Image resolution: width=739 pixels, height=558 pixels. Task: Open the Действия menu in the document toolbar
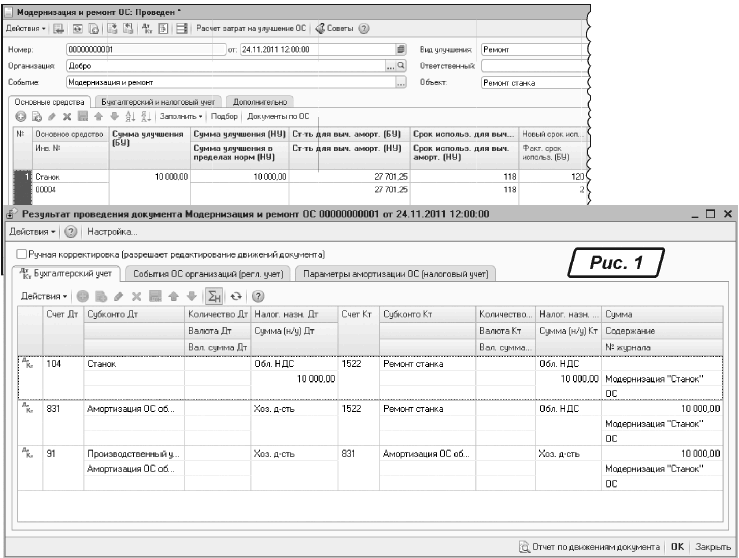click(26, 27)
